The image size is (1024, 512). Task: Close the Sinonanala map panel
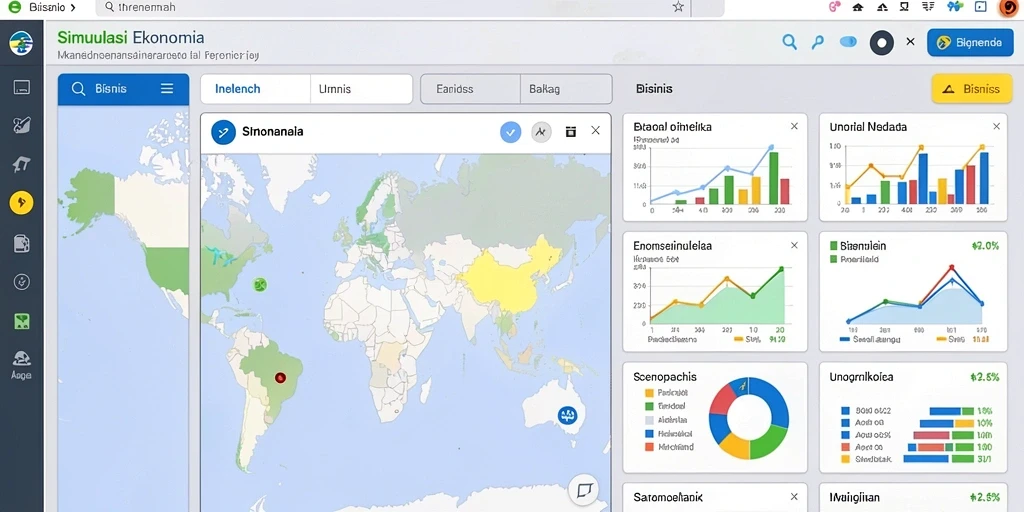click(596, 131)
